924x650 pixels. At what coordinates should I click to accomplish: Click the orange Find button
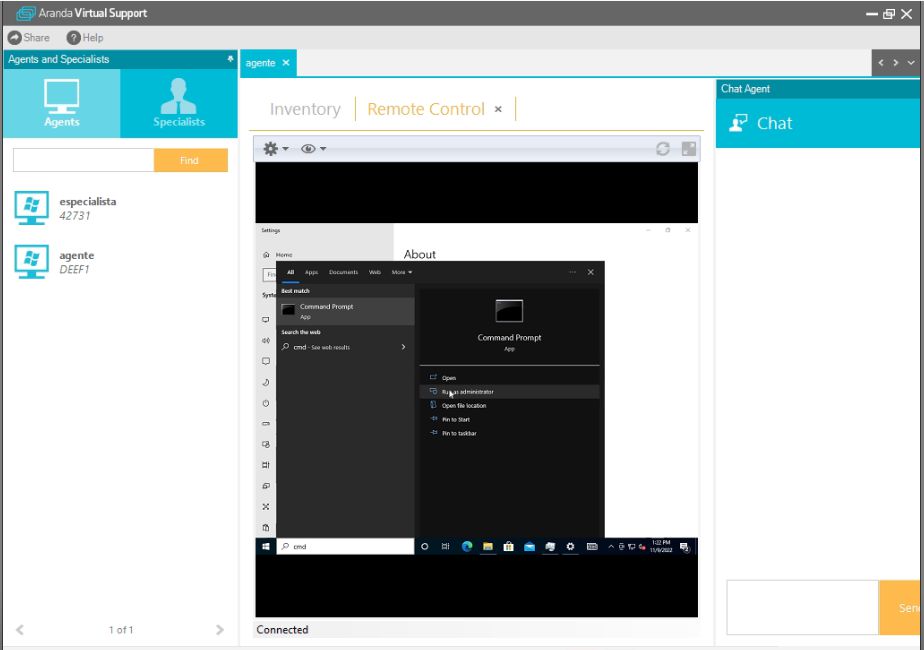coord(190,160)
